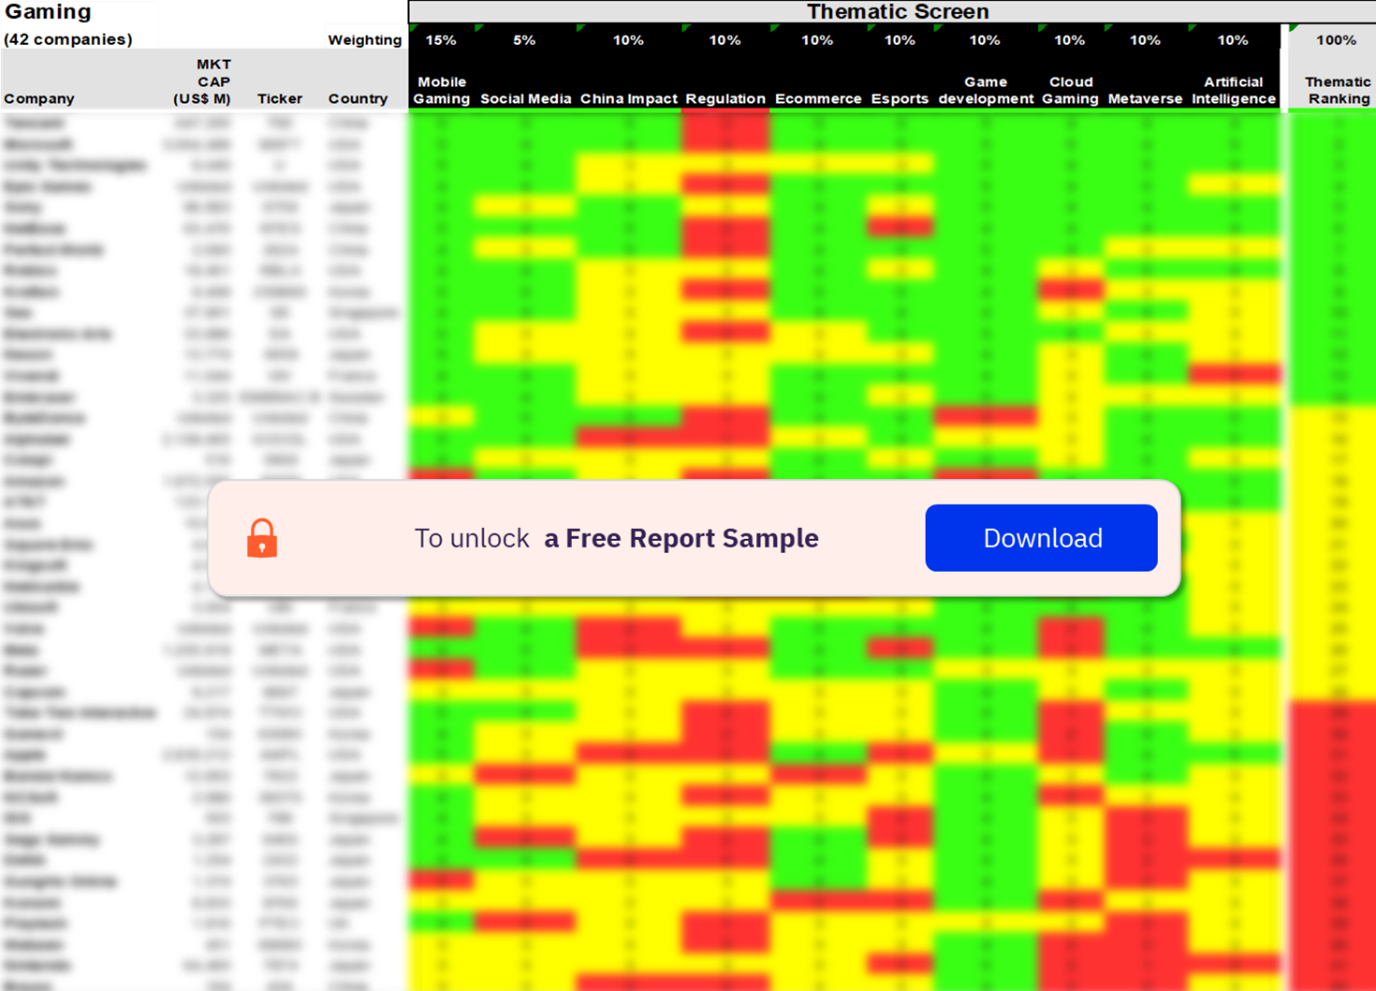Select the China Impact column header
This screenshot has width=1376, height=991.
point(629,99)
